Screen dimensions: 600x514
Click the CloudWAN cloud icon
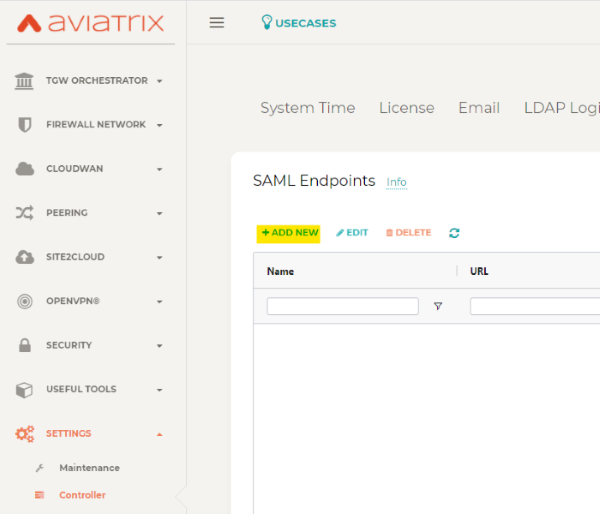(25, 169)
